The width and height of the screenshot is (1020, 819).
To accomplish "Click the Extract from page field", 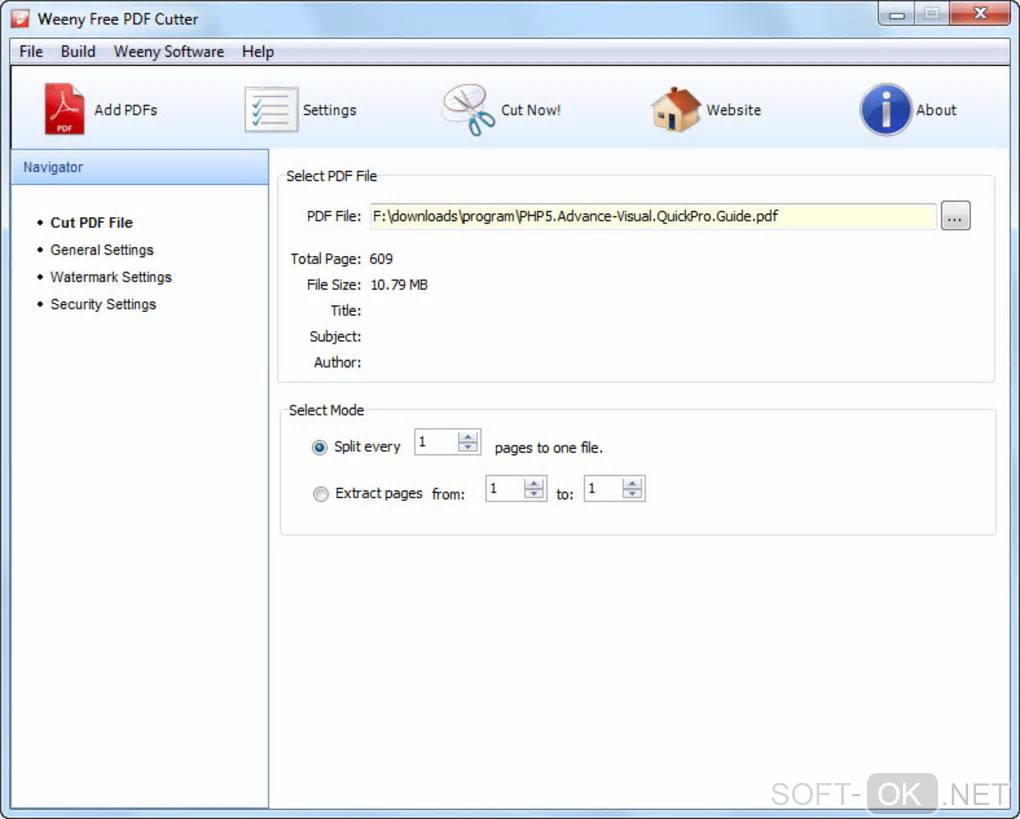I will 505,489.
